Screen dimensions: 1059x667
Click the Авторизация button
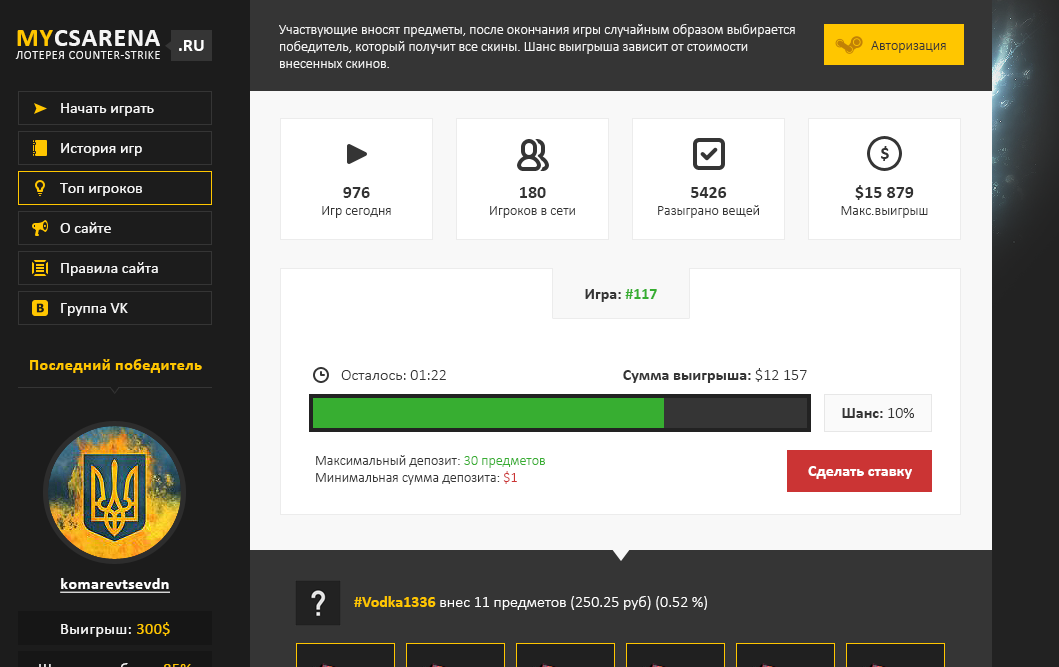(894, 45)
